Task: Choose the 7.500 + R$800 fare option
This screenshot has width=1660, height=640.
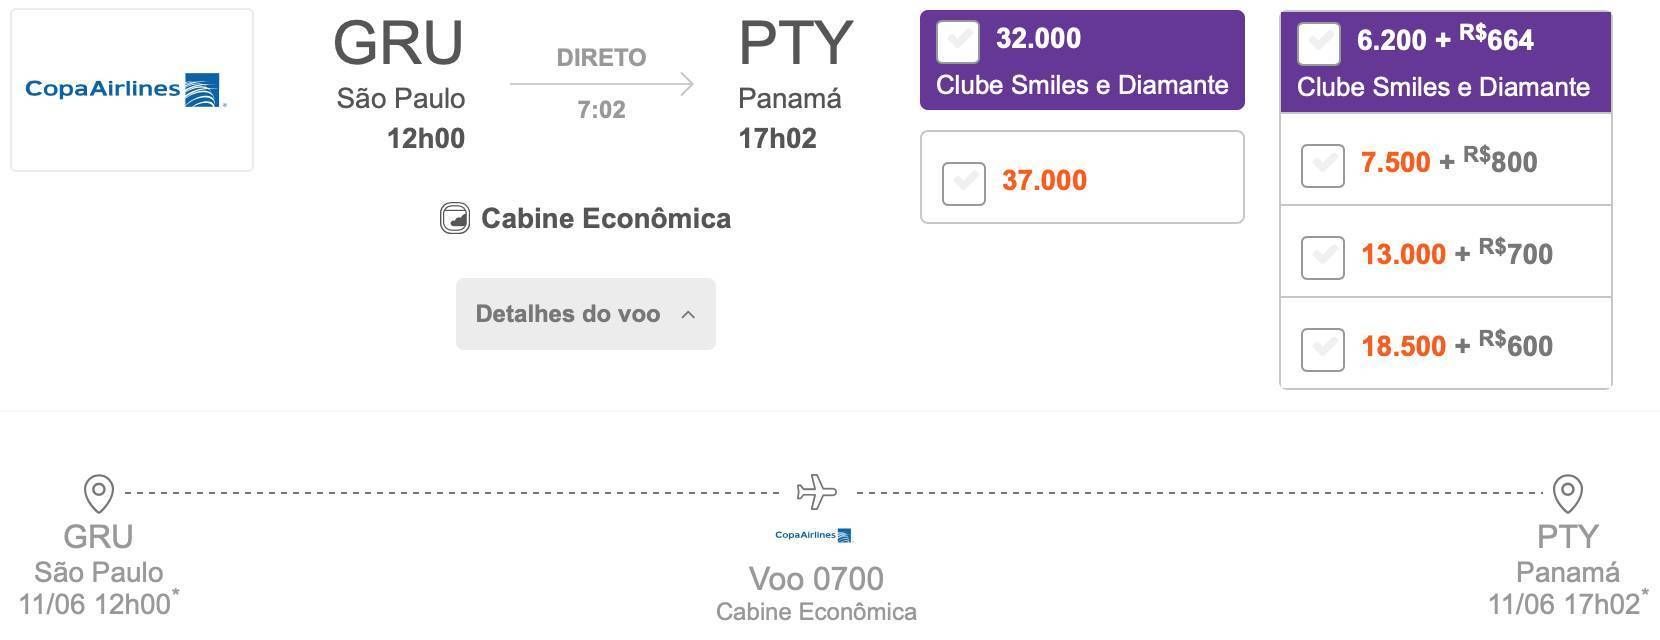Action: [x=1323, y=165]
